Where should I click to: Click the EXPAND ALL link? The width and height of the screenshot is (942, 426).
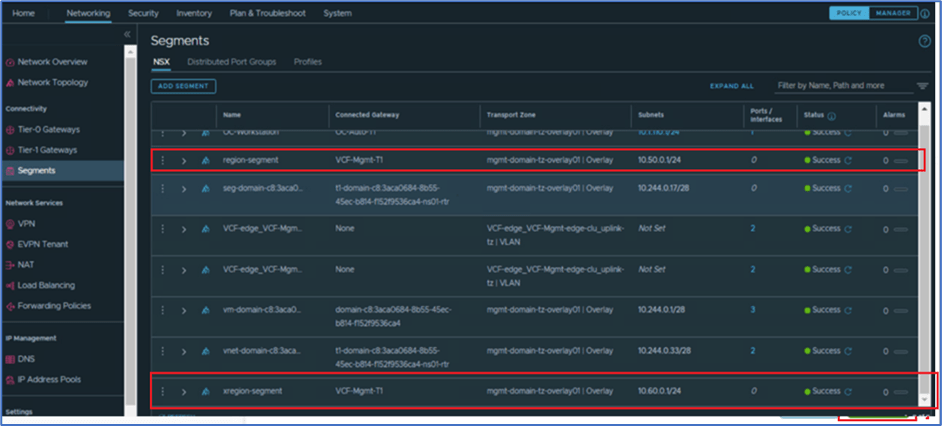pos(732,86)
